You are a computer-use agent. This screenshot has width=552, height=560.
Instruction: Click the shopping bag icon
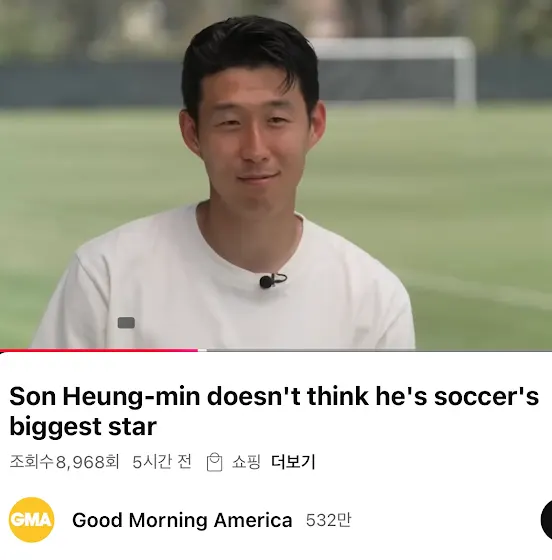pos(214,462)
